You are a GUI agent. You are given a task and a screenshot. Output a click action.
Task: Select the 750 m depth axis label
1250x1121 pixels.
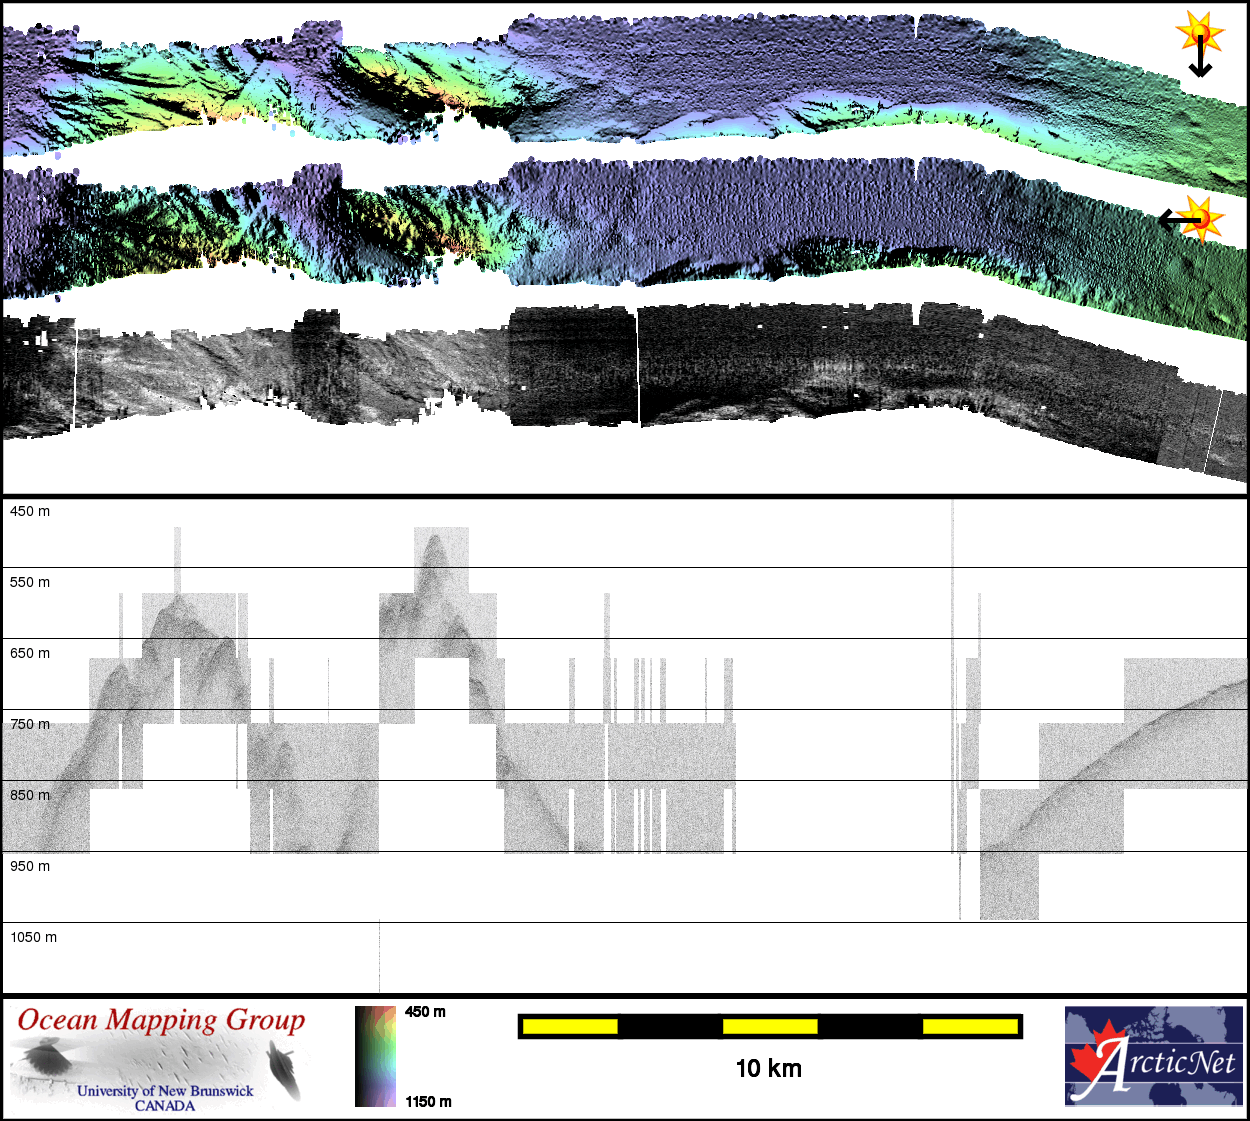pos(30,724)
